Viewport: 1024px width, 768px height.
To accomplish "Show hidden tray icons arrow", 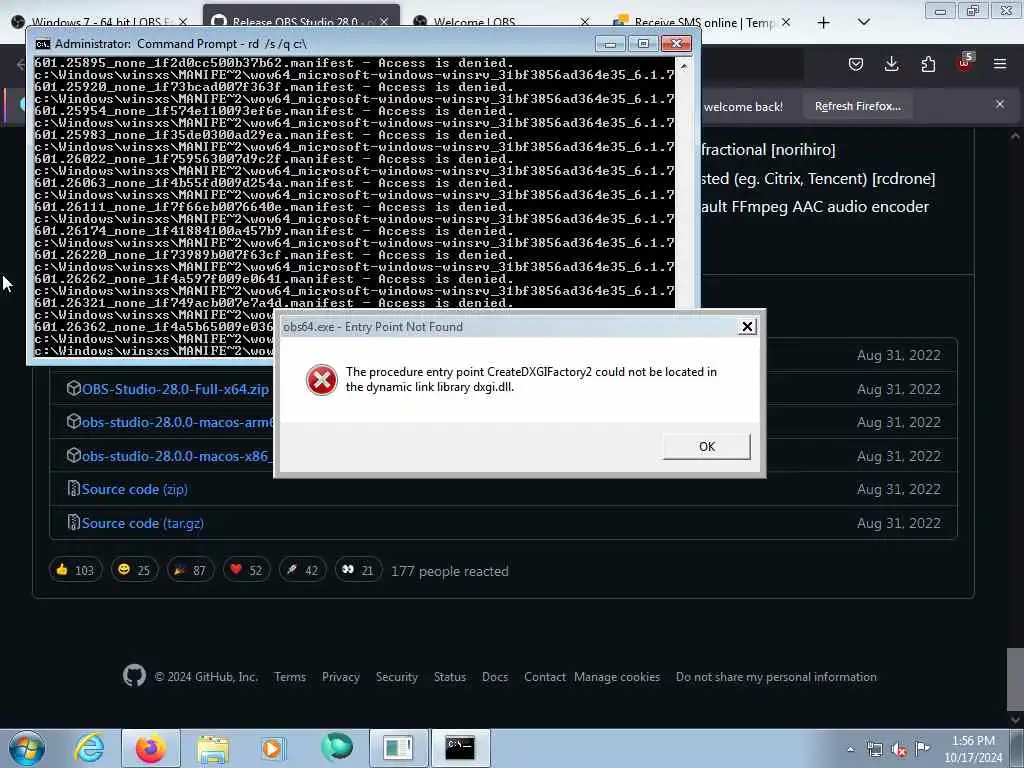I will [850, 749].
